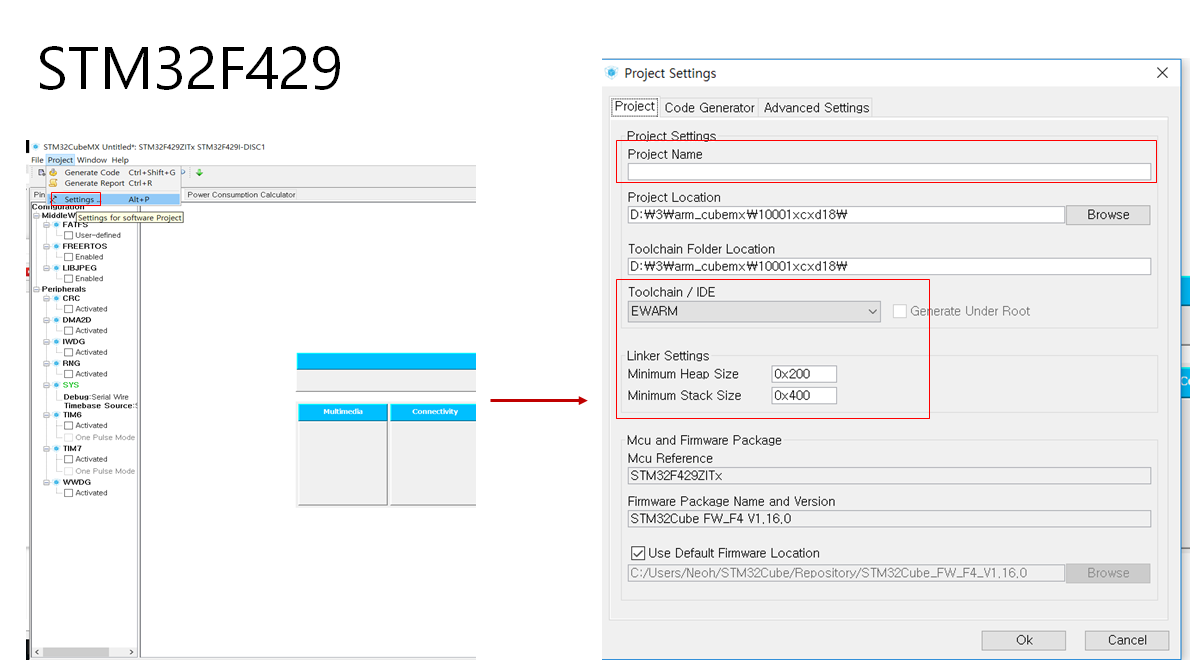Click the blue IP icon beside WWDG
Screen dimensions: 1190x660
click(x=56, y=482)
